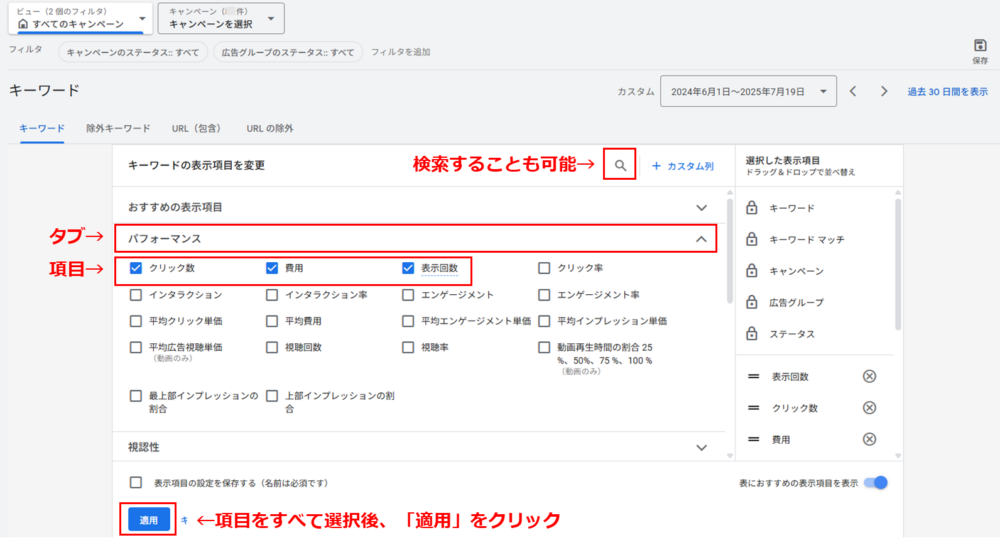Click the selected columns panel scrollbar
Image resolution: width=1000 pixels, height=545 pixels.
[x=897, y=262]
